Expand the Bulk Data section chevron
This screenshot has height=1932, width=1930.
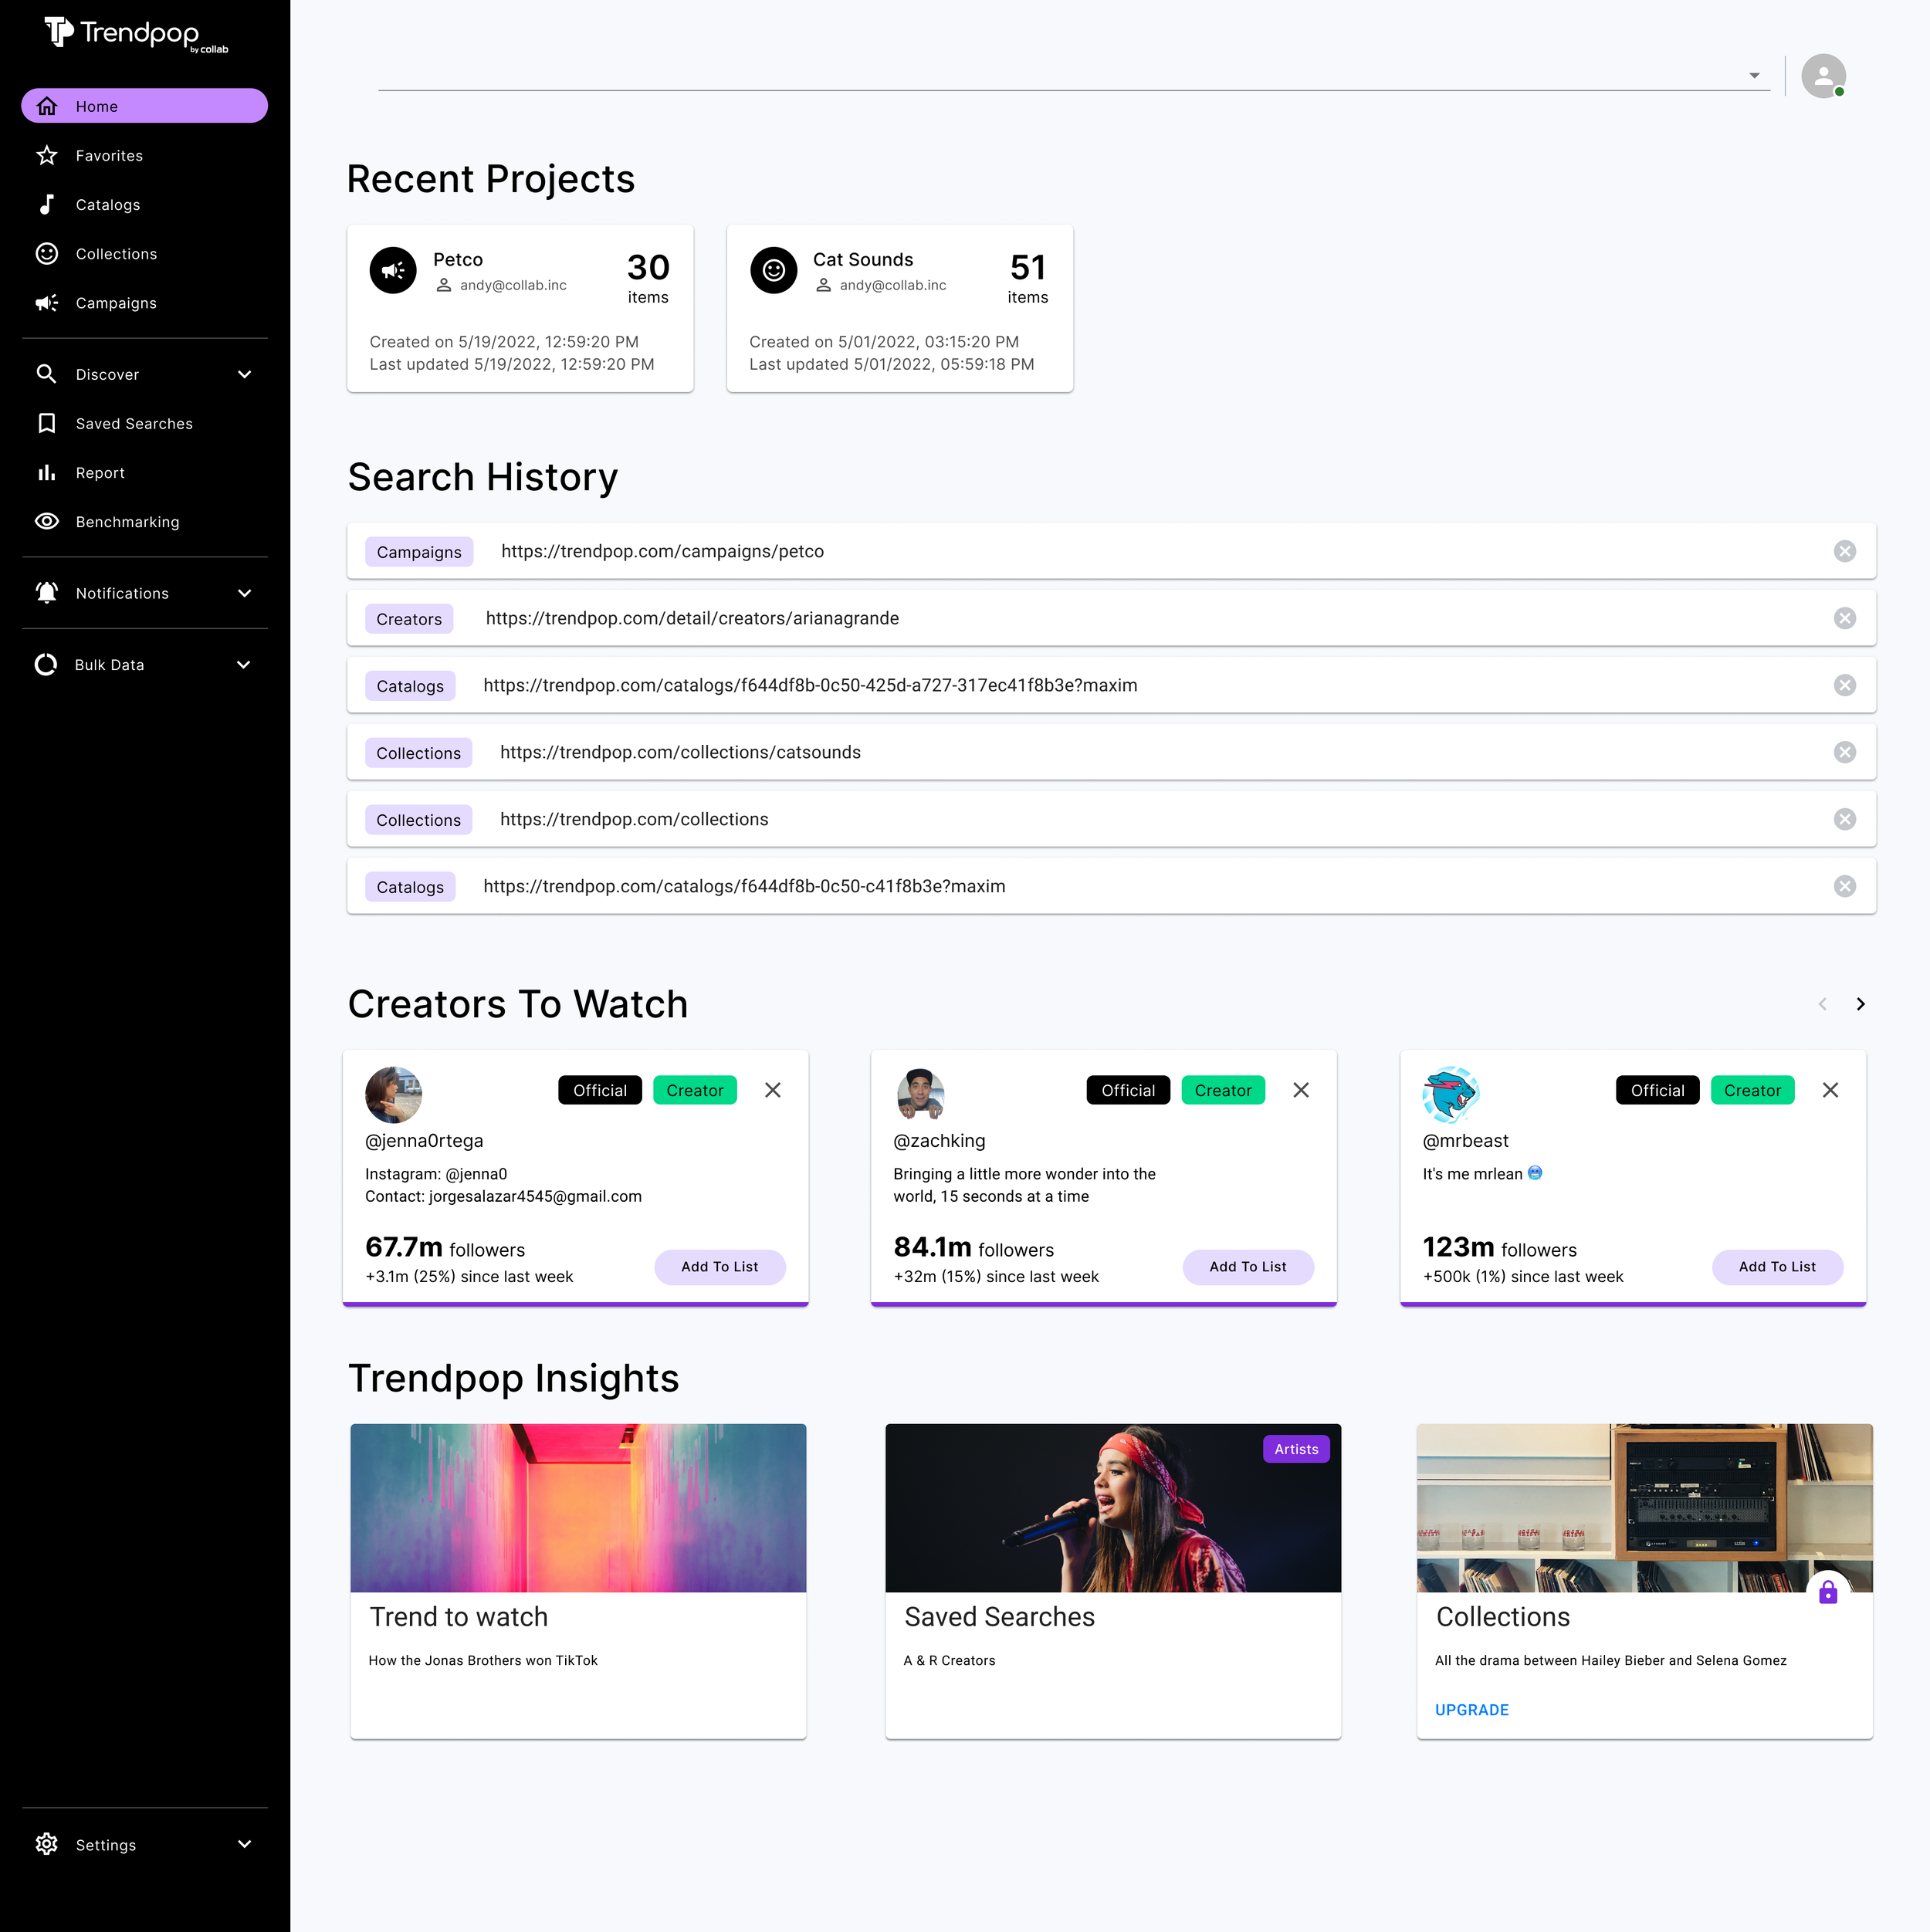245,664
